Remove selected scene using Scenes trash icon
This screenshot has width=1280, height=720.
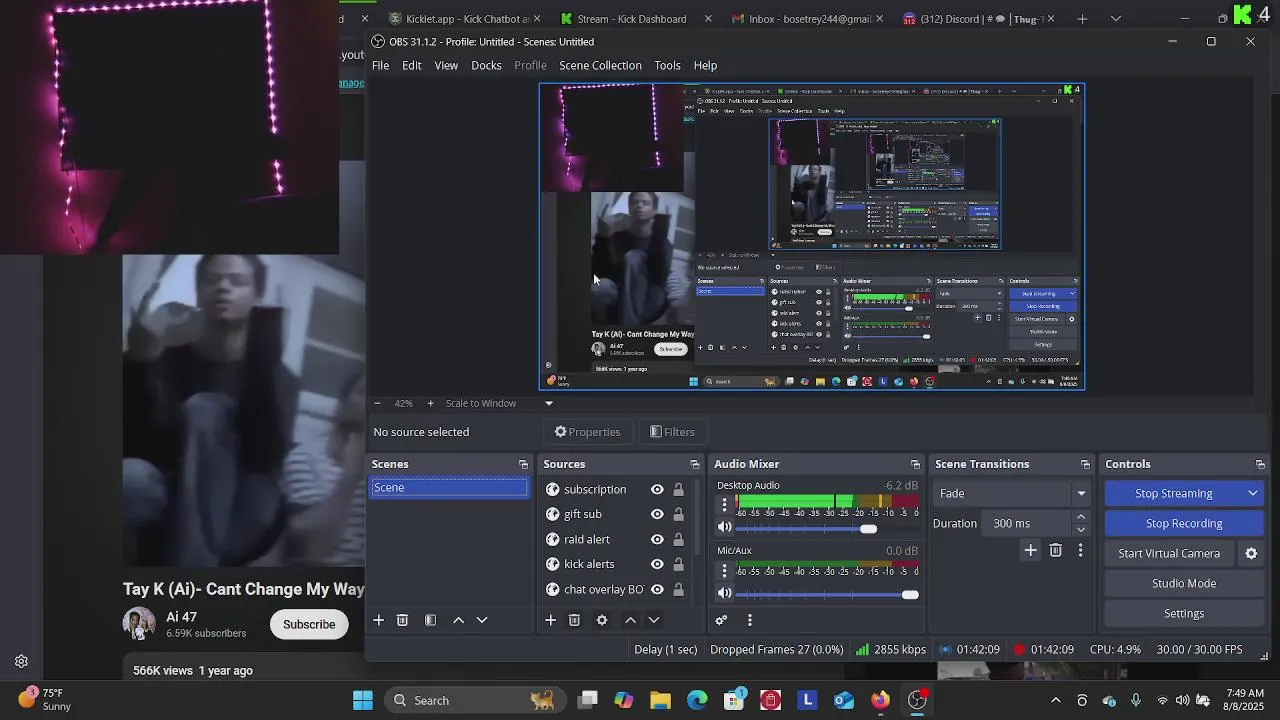402,620
